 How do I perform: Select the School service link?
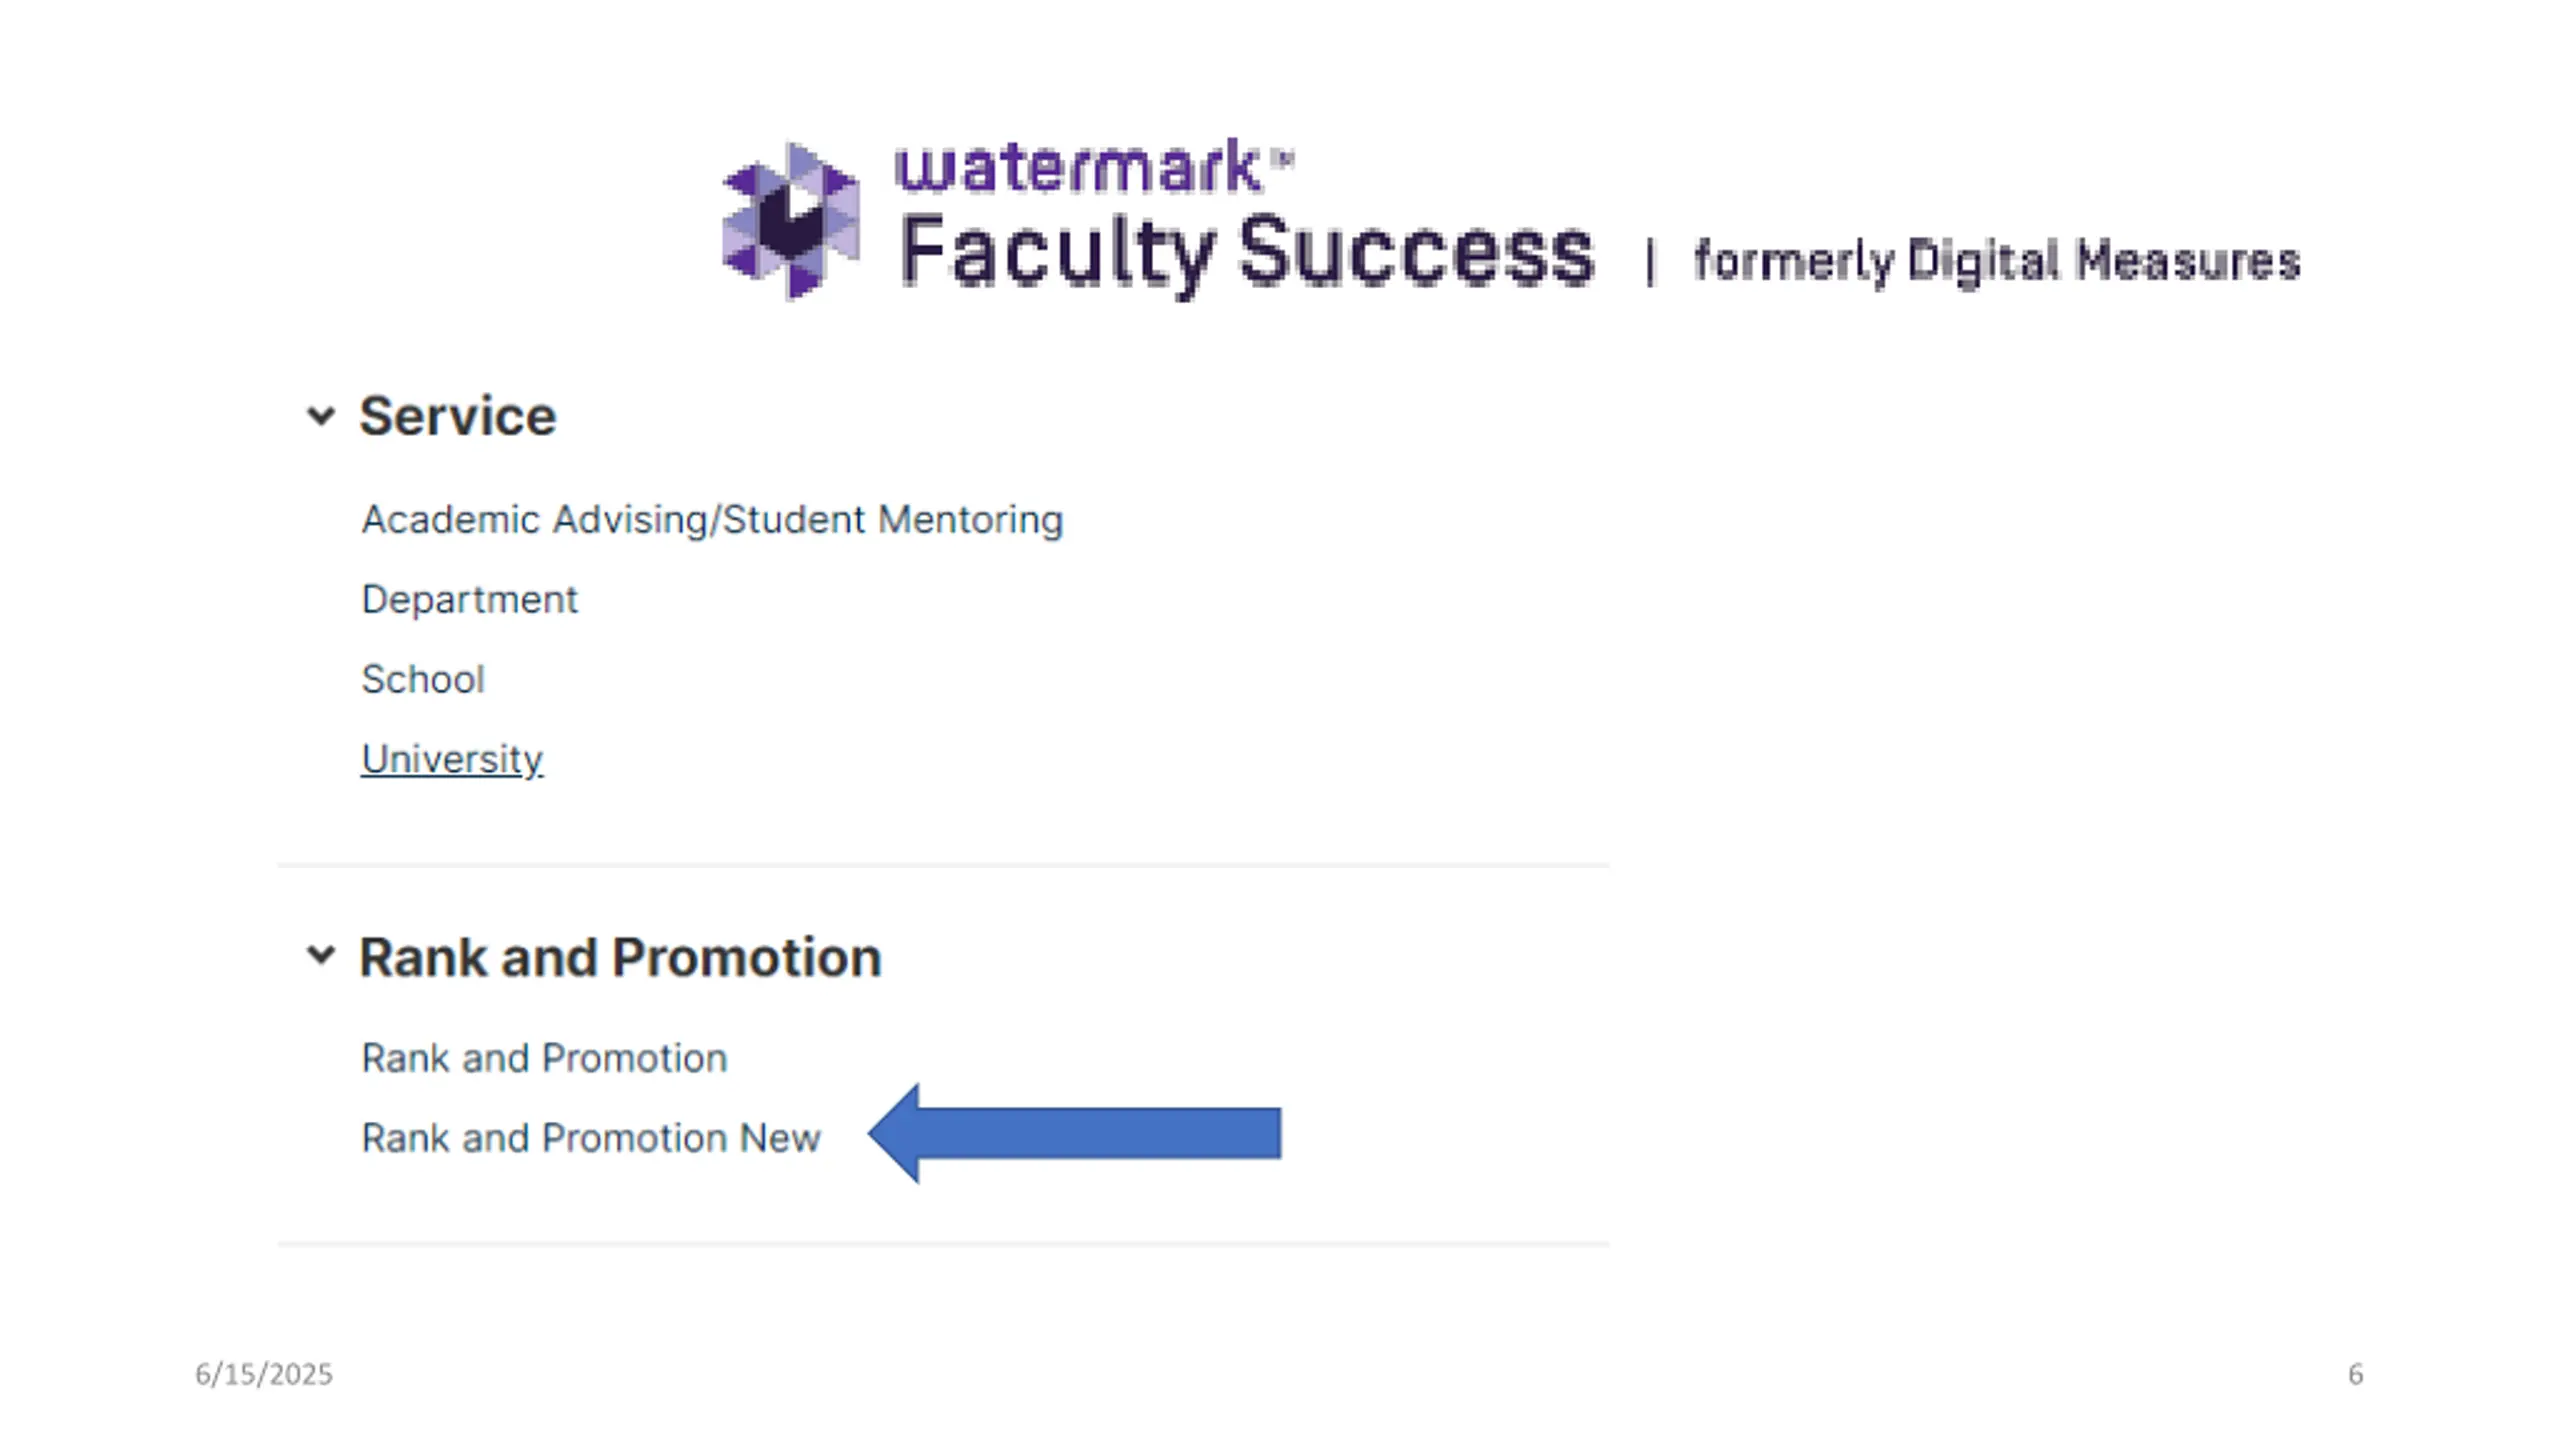coord(423,680)
